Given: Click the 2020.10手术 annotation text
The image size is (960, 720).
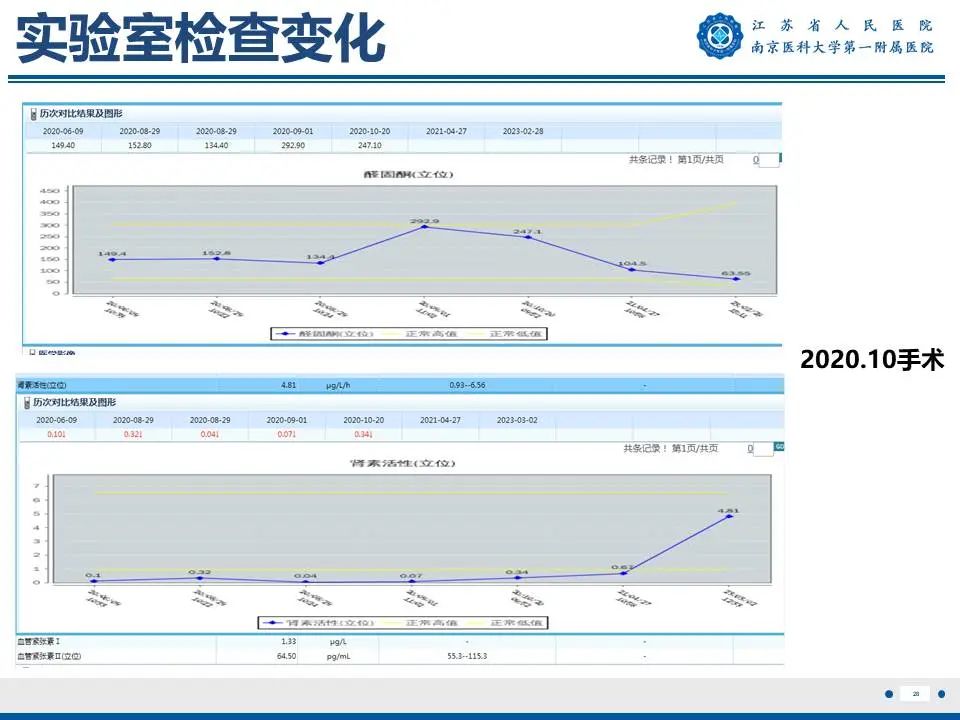Looking at the screenshot, I should point(872,359).
